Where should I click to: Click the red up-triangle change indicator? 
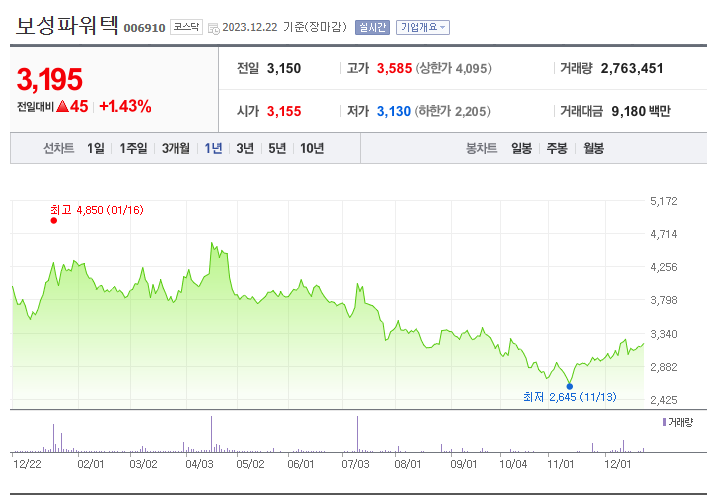pyautogui.click(x=63, y=106)
